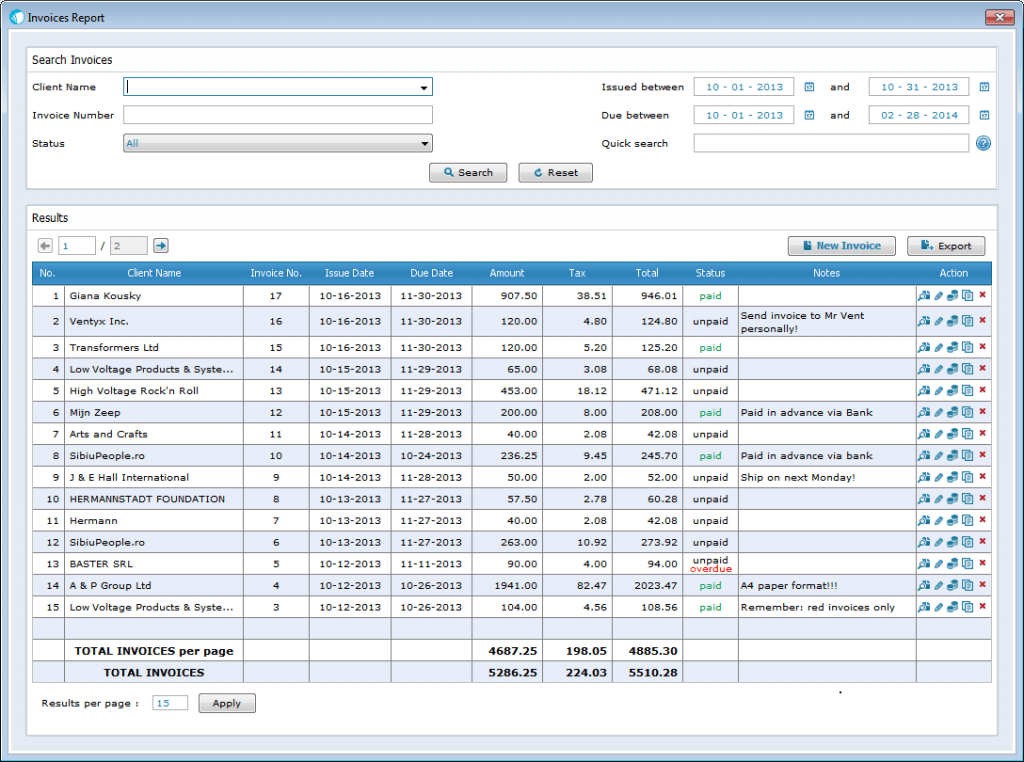Image resolution: width=1024 pixels, height=762 pixels.
Task: Open the view invoice icon for Giana Kousky
Action: coord(923,295)
